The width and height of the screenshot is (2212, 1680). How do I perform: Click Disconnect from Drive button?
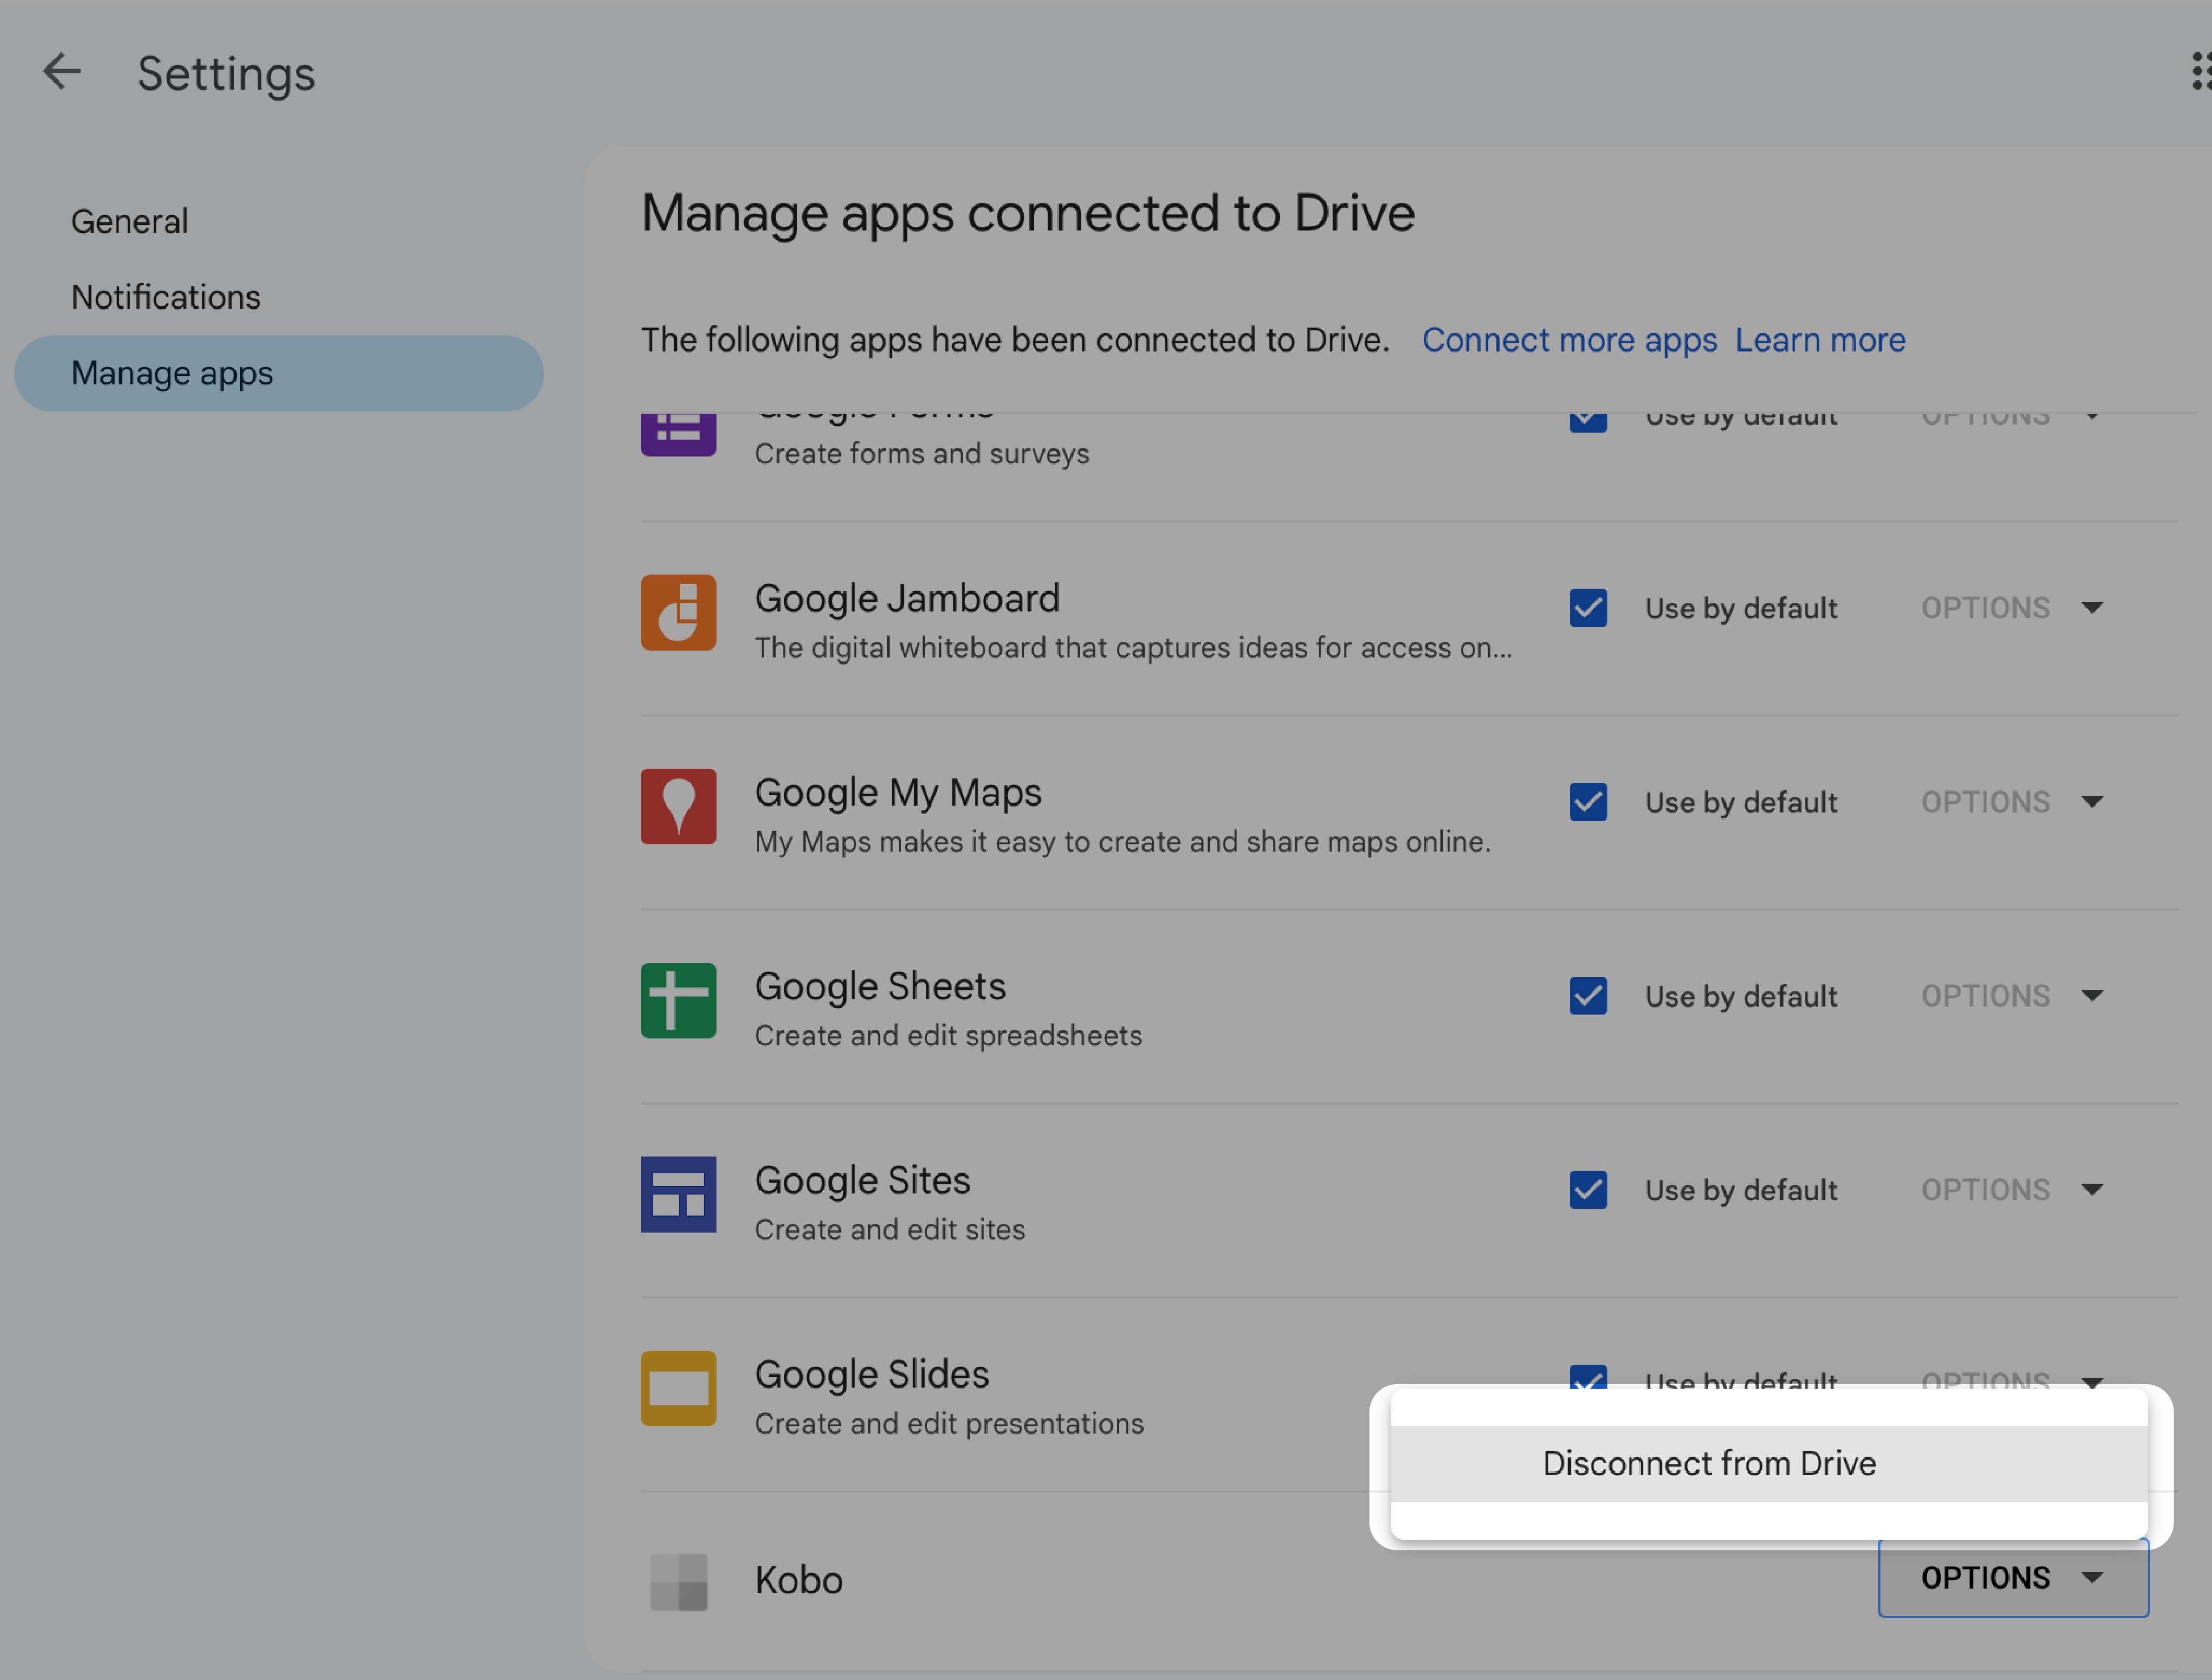(x=1707, y=1461)
